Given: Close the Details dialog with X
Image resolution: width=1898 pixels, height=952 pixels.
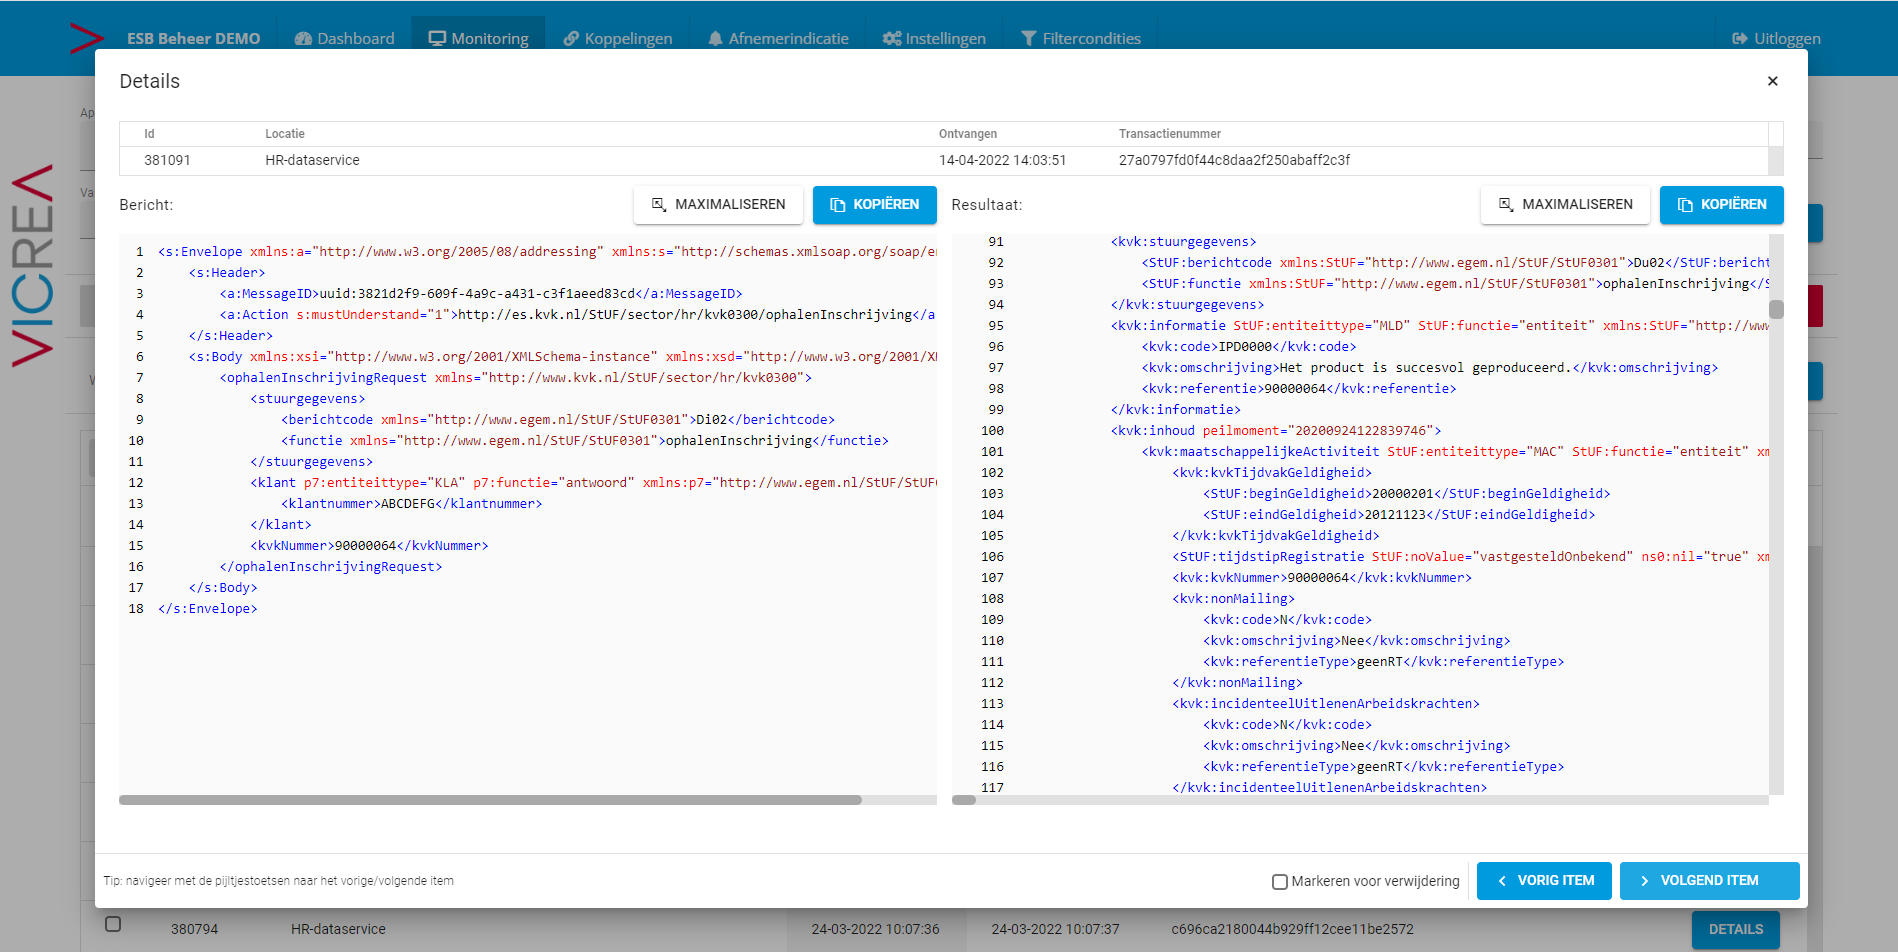Looking at the screenshot, I should click(x=1772, y=81).
